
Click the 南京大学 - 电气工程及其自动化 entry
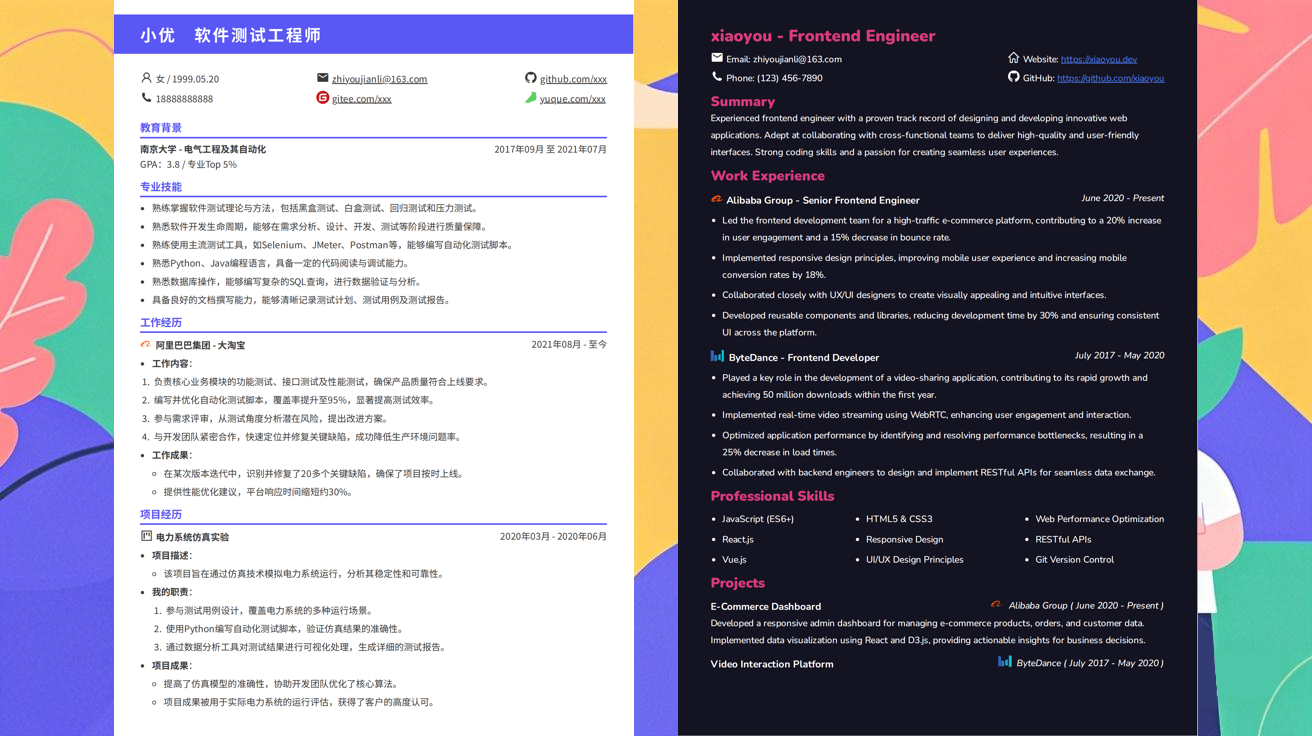coord(203,149)
